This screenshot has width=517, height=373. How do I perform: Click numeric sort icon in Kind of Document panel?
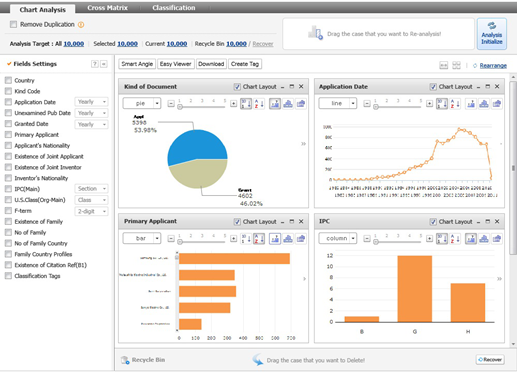click(x=246, y=104)
